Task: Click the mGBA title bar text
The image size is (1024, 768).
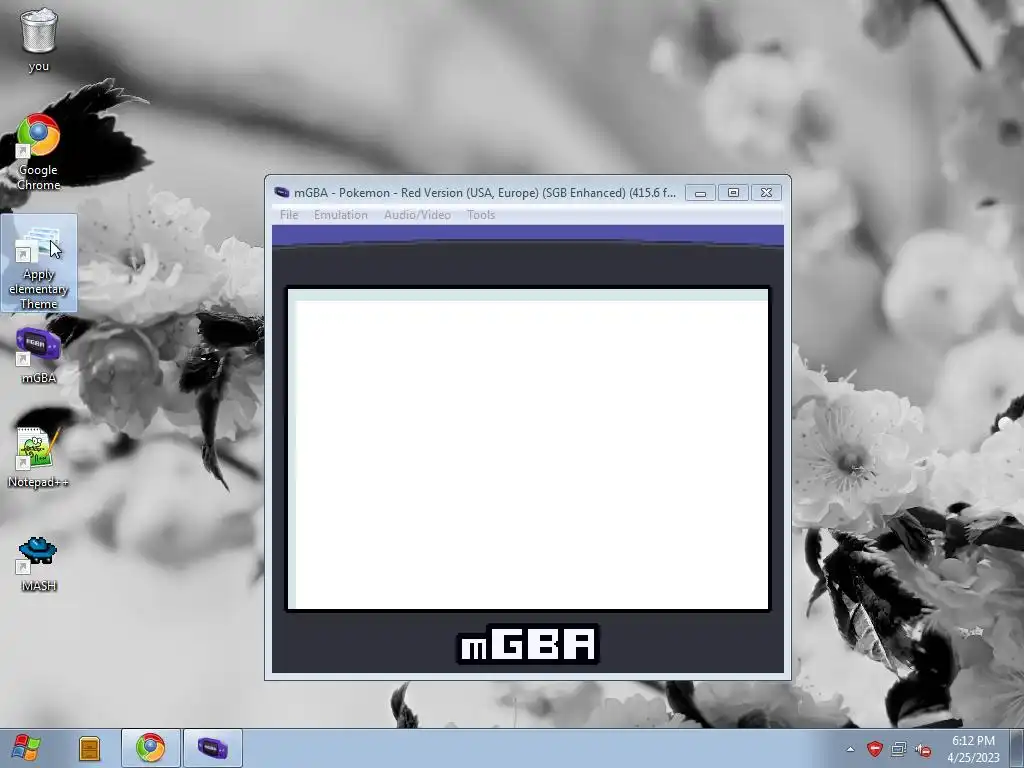Action: point(485,193)
